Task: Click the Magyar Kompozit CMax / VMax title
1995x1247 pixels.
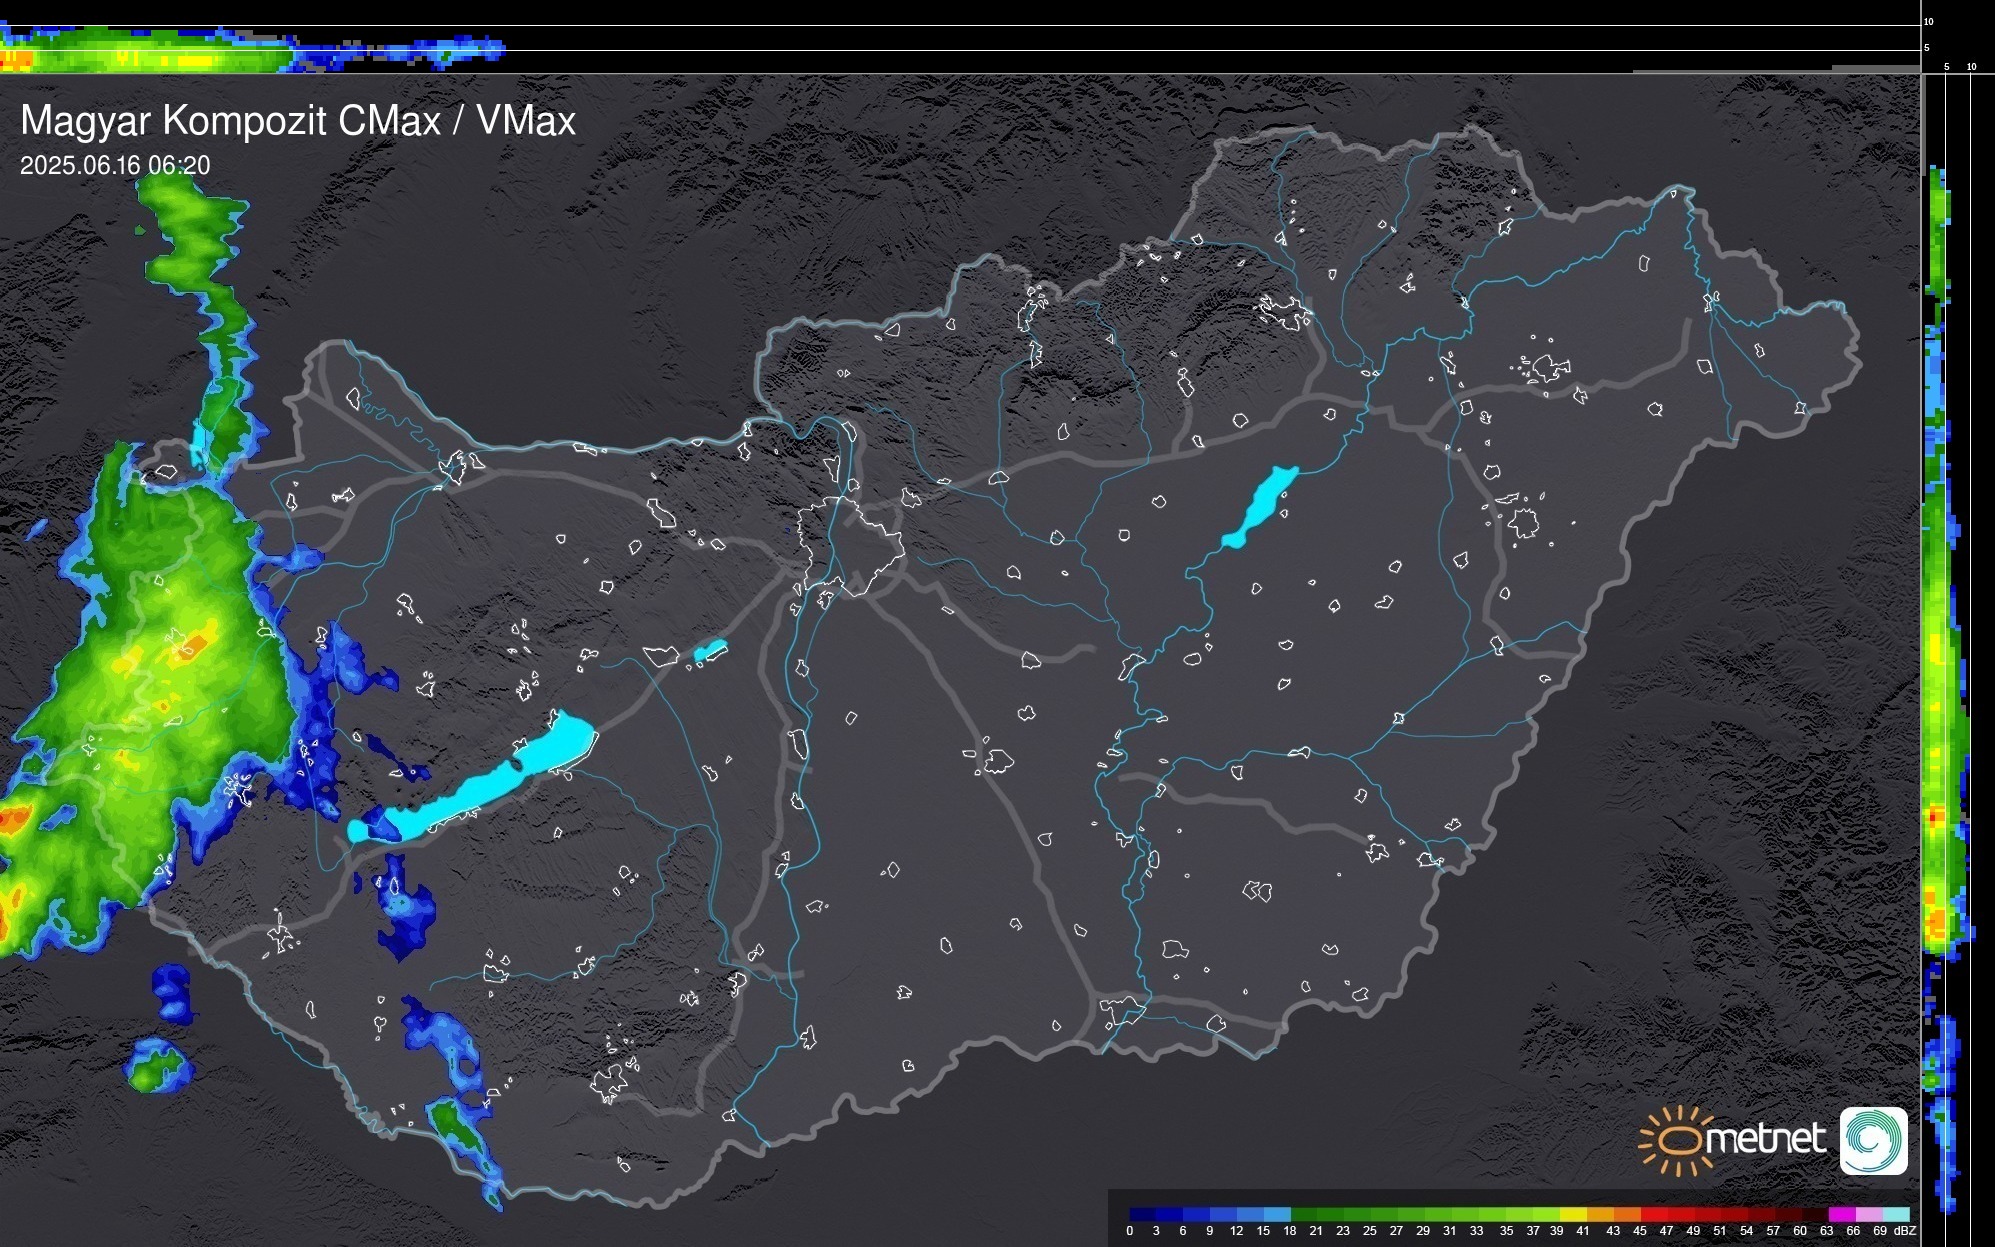Action: tap(298, 121)
